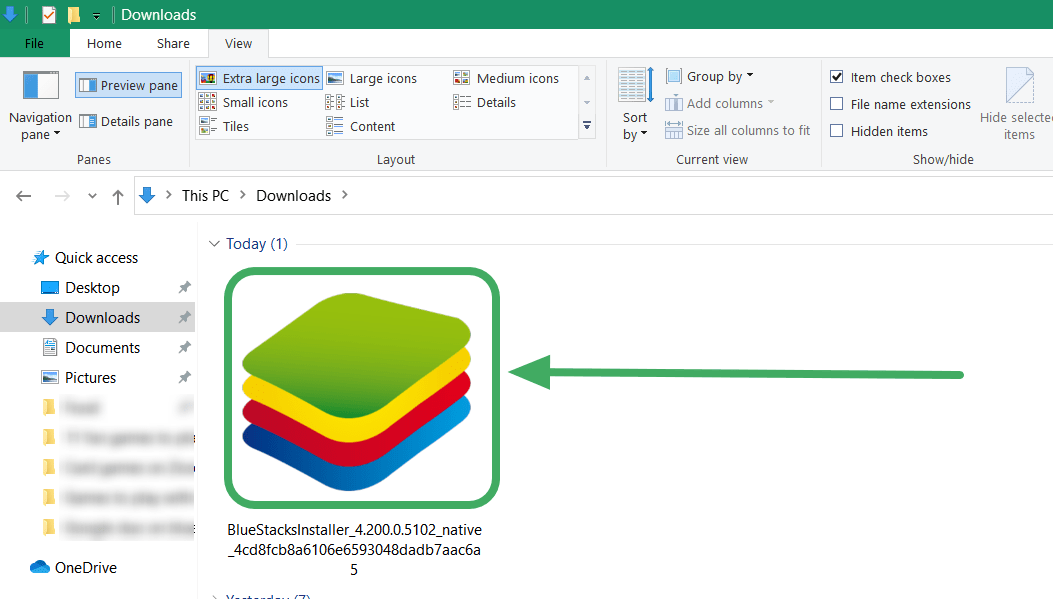Click New folder icon in title bar
This screenshot has height=599, width=1053.
[x=74, y=15]
